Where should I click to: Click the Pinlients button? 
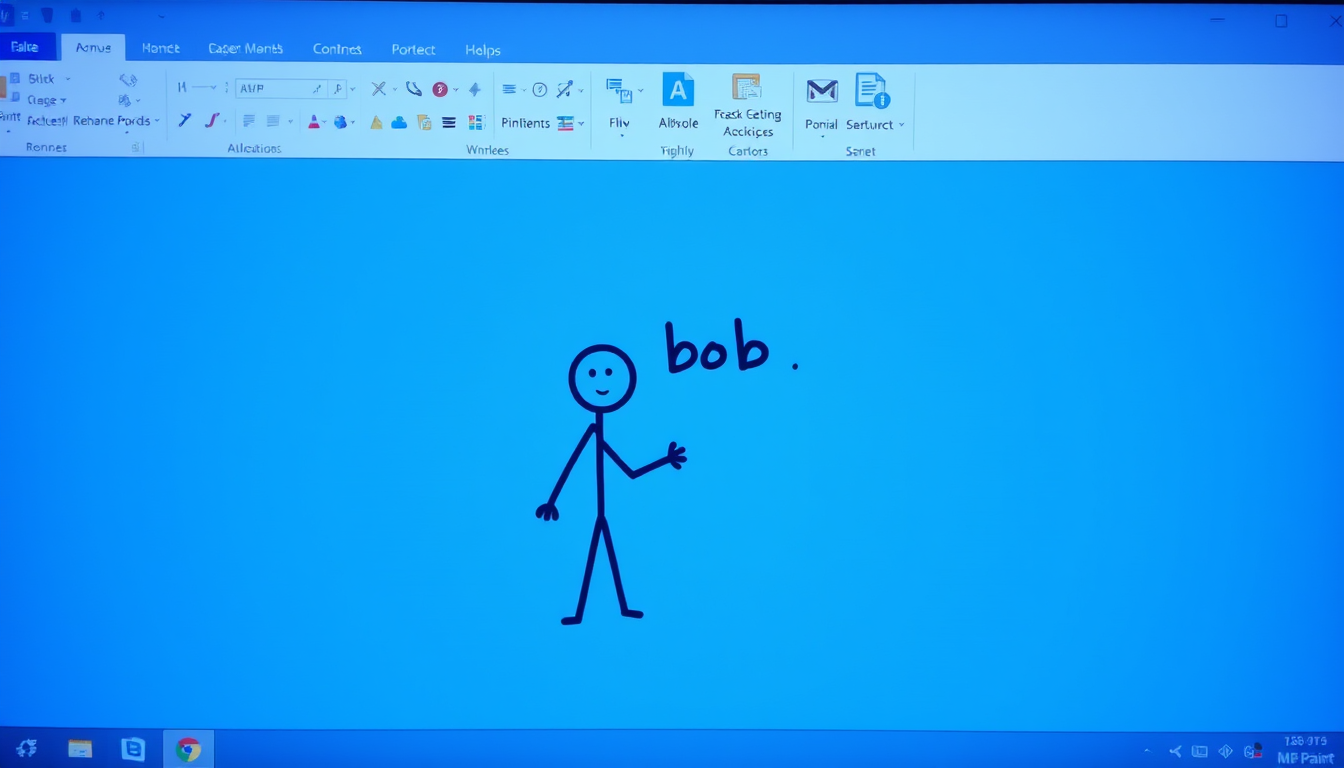point(526,123)
